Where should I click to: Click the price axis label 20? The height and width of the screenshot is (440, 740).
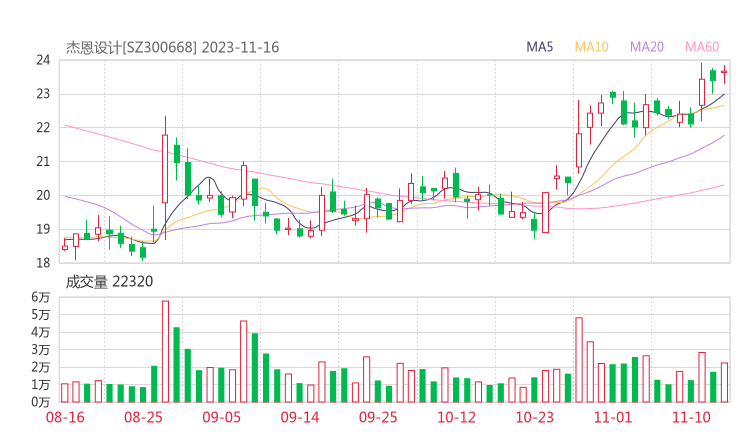43,195
